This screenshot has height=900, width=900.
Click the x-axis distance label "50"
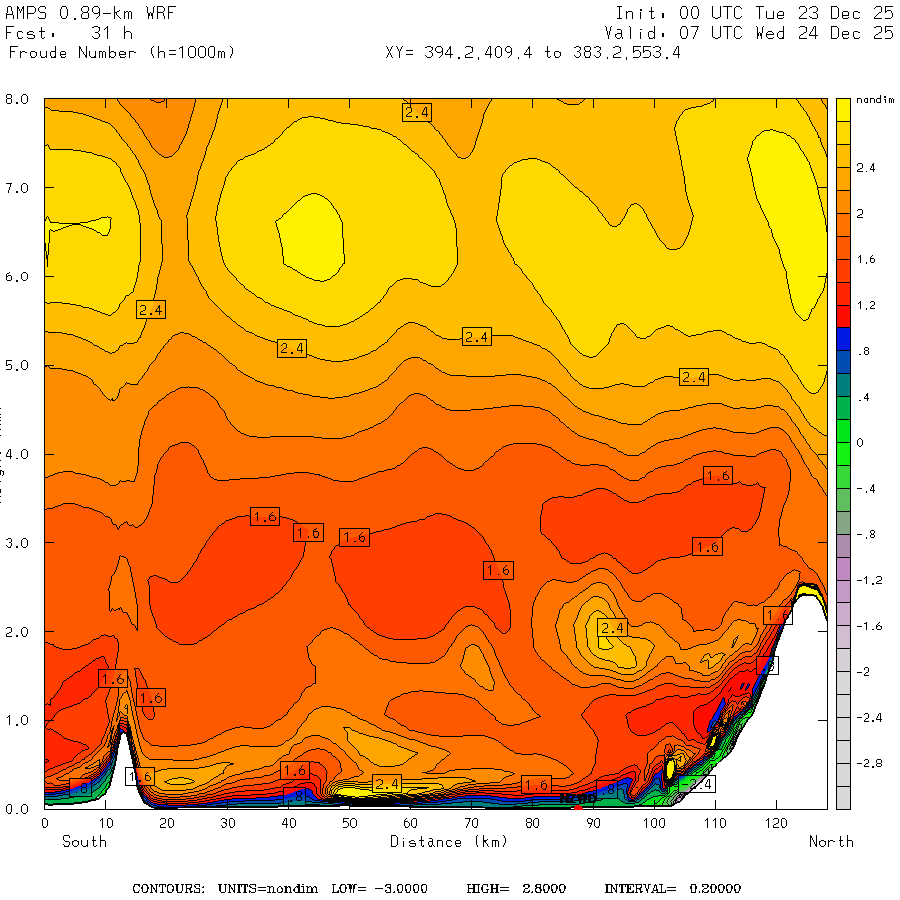click(350, 823)
